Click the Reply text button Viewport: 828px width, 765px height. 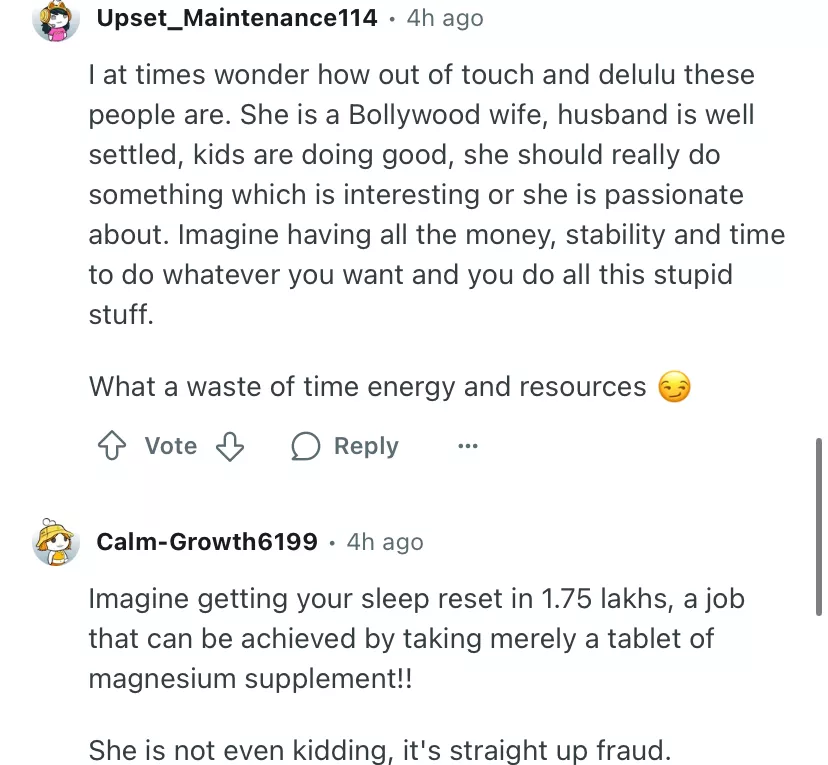click(366, 446)
